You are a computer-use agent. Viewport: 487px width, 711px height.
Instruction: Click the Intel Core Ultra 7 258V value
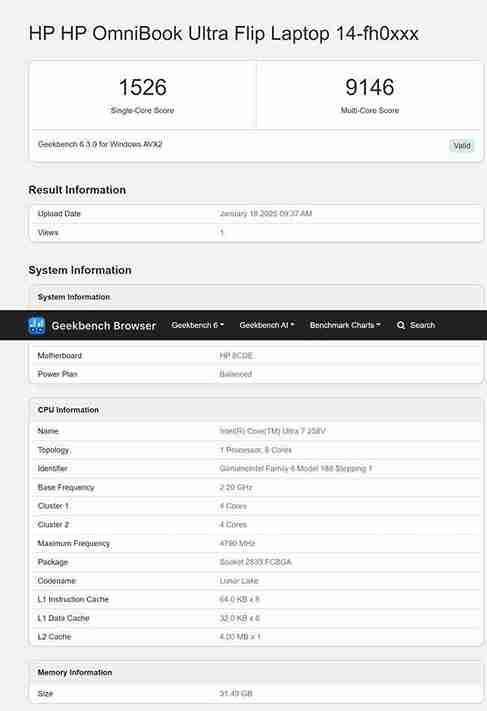[272, 431]
